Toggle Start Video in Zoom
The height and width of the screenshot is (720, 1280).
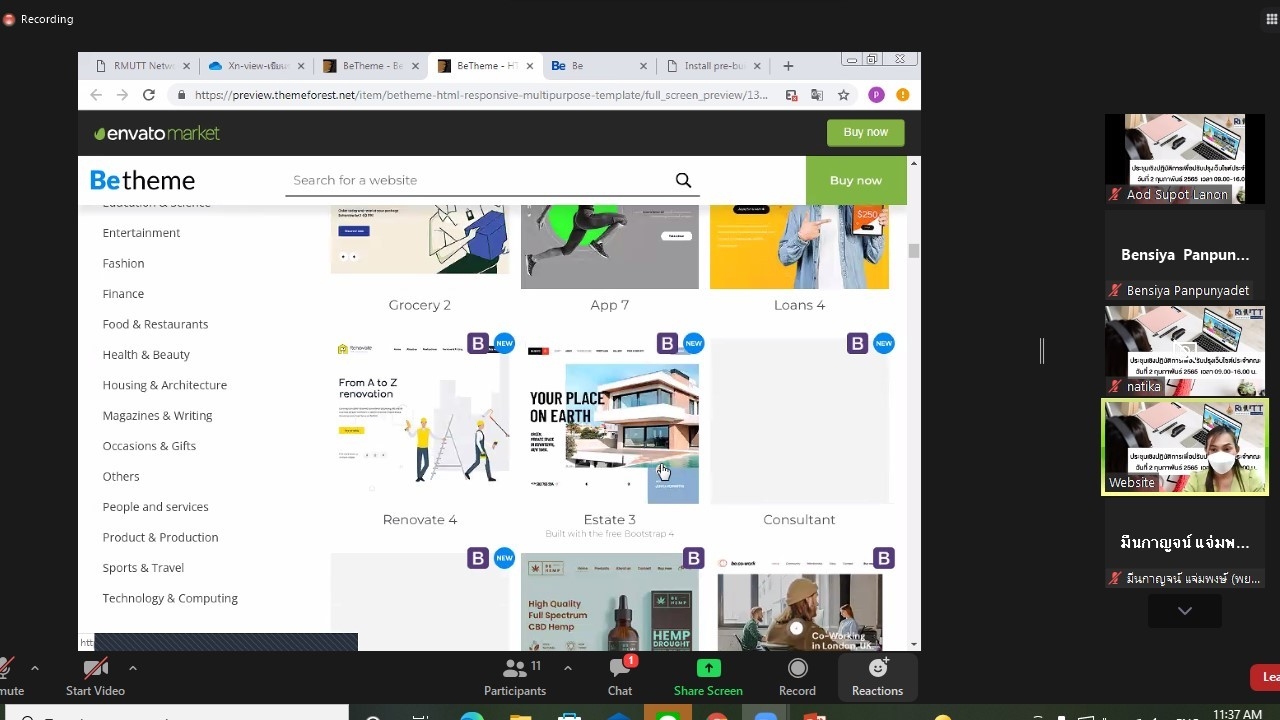pyautogui.click(x=95, y=677)
